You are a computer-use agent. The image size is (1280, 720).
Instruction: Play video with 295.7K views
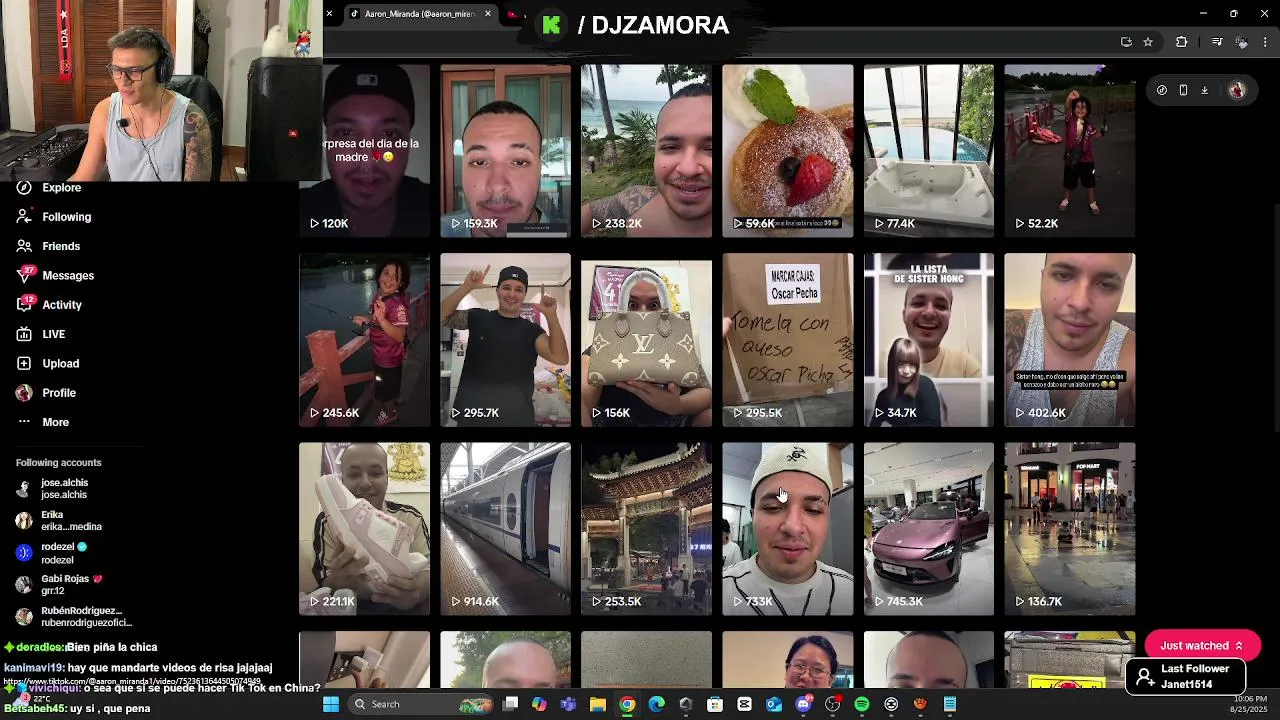click(505, 340)
